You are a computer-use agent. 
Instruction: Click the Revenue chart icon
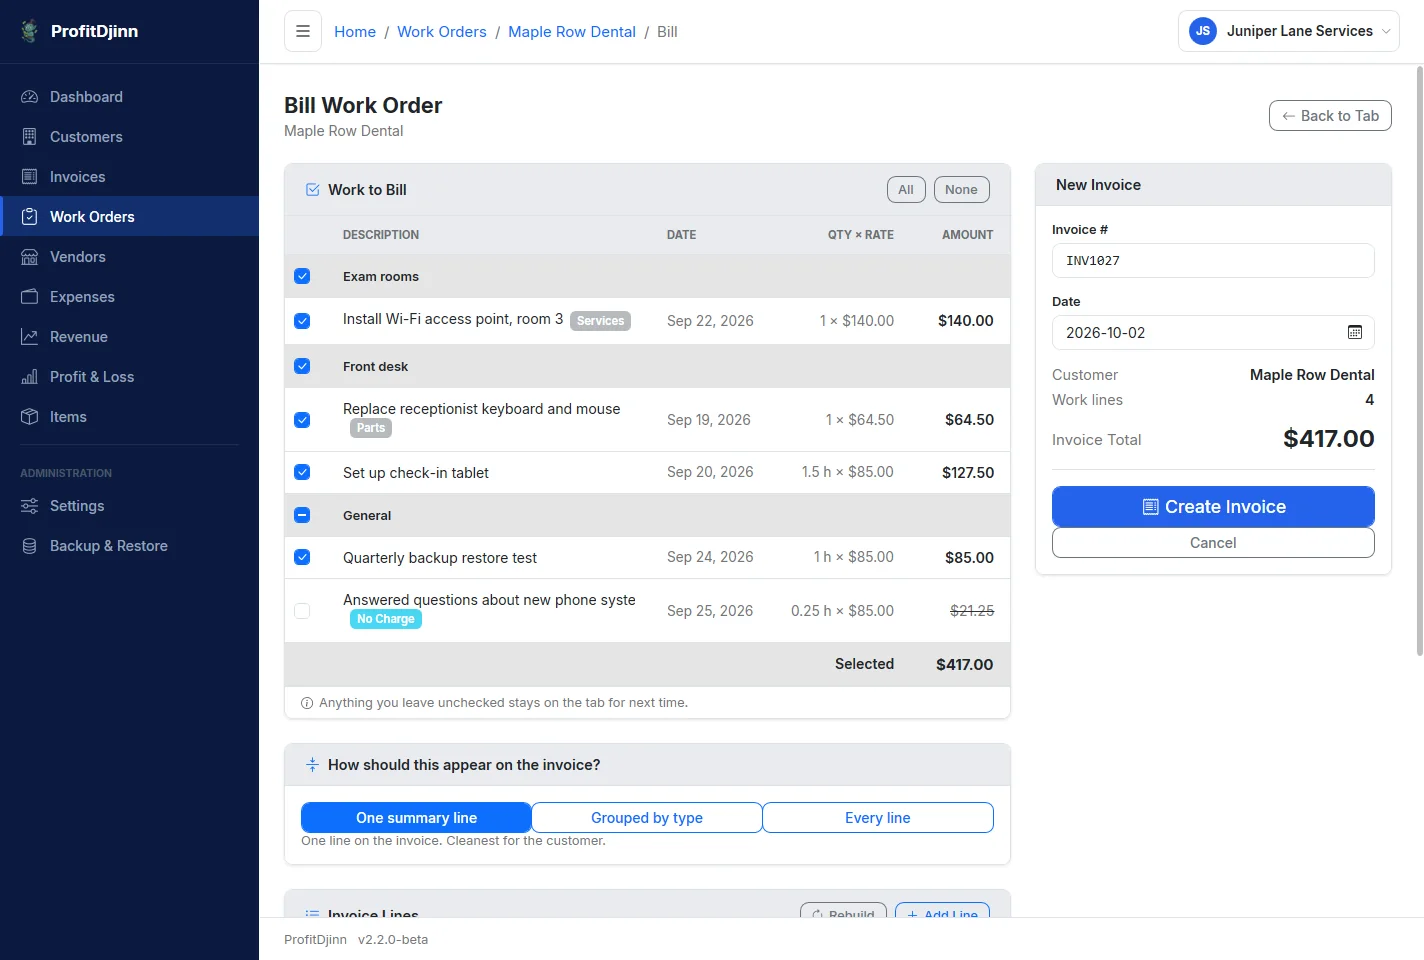click(30, 337)
